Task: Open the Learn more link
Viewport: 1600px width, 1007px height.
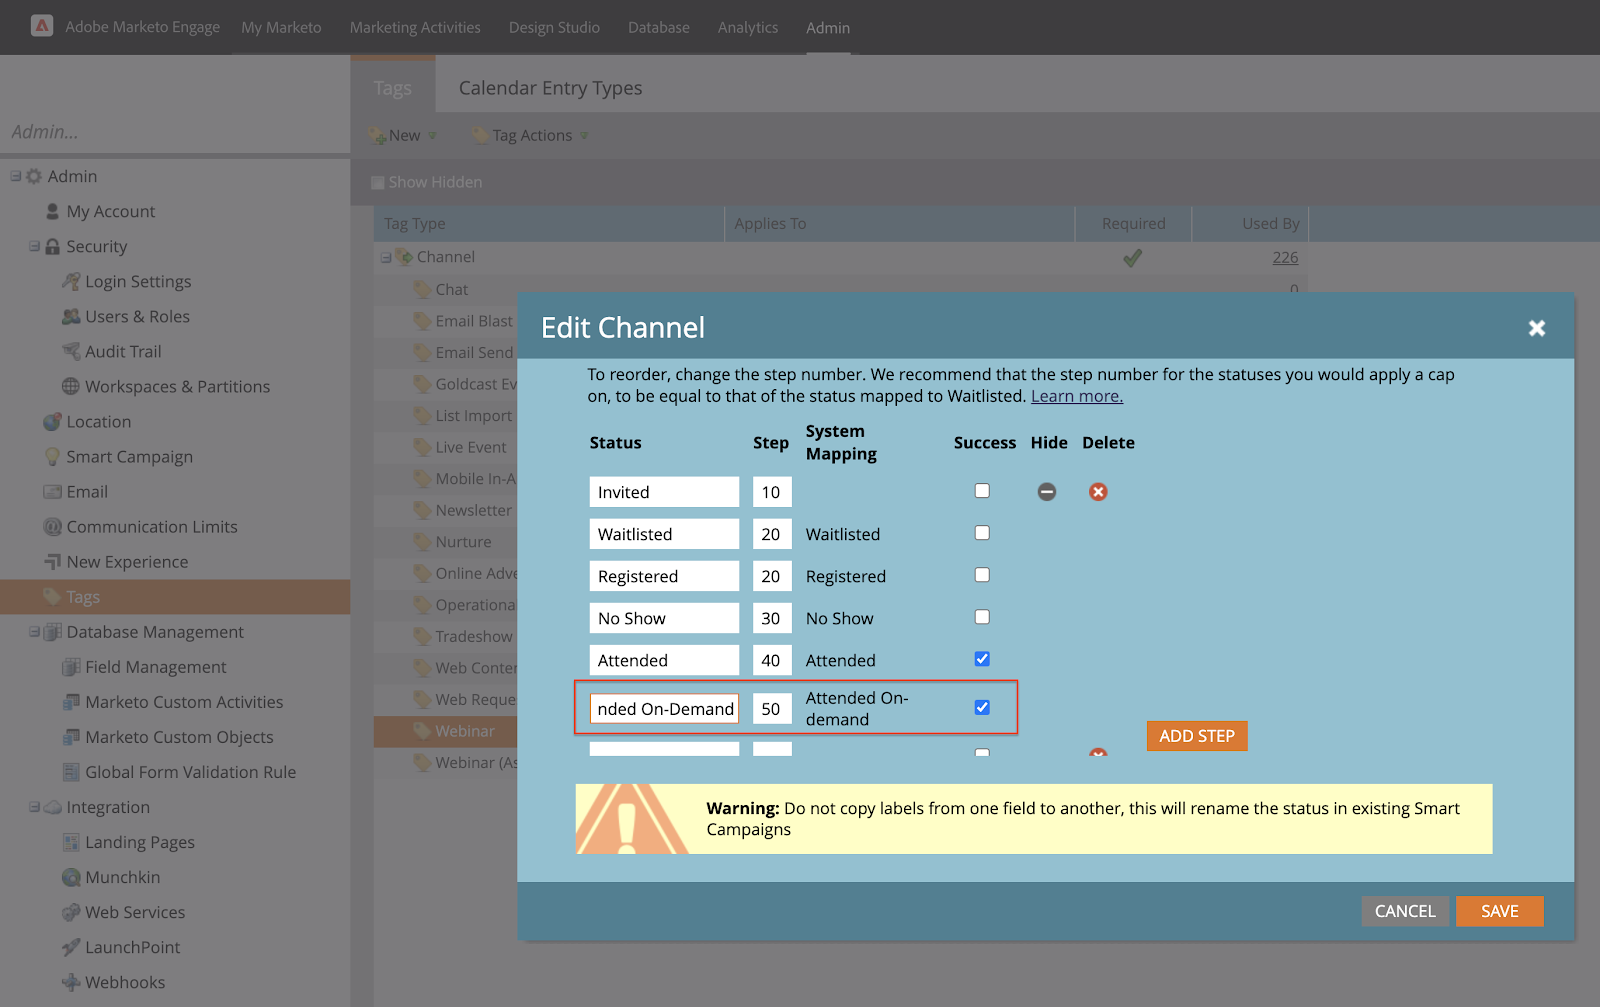Action: click(x=1077, y=396)
